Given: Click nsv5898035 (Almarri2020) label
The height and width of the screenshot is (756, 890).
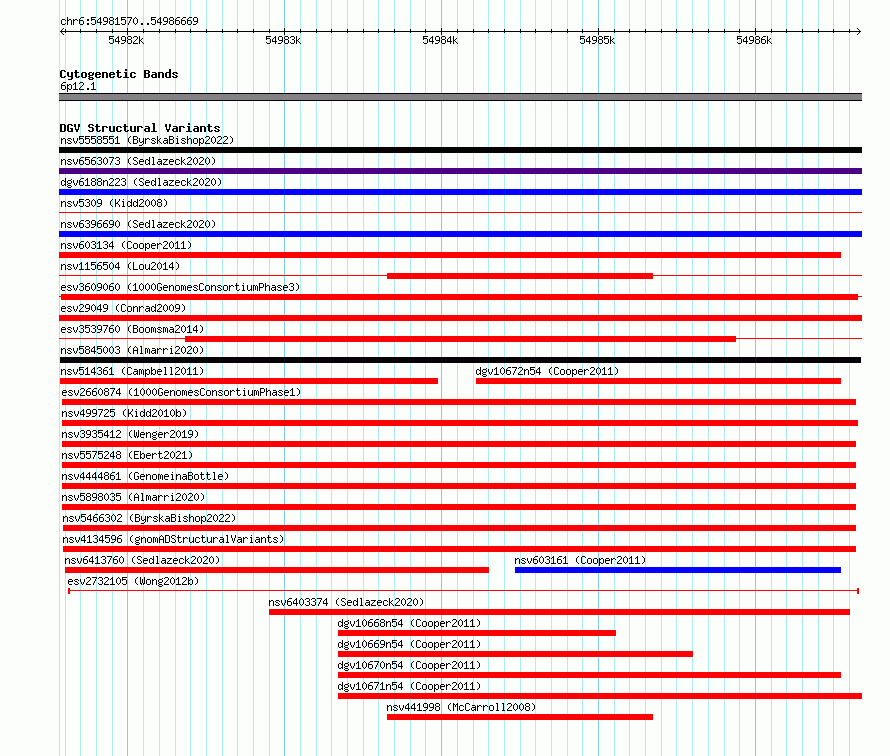Looking at the screenshot, I should 133,497.
